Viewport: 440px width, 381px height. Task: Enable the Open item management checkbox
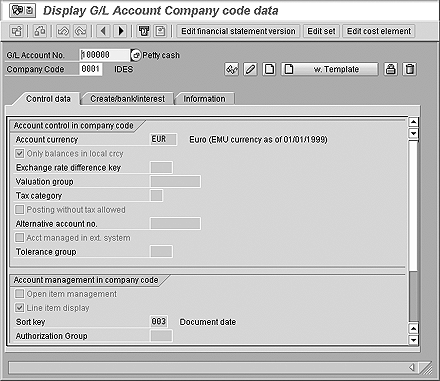[20, 294]
